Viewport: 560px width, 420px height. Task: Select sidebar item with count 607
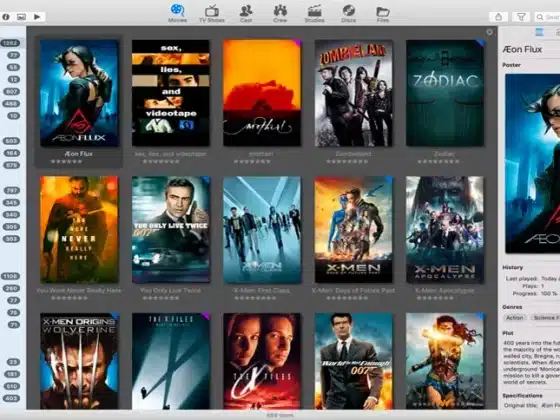(x=11, y=91)
